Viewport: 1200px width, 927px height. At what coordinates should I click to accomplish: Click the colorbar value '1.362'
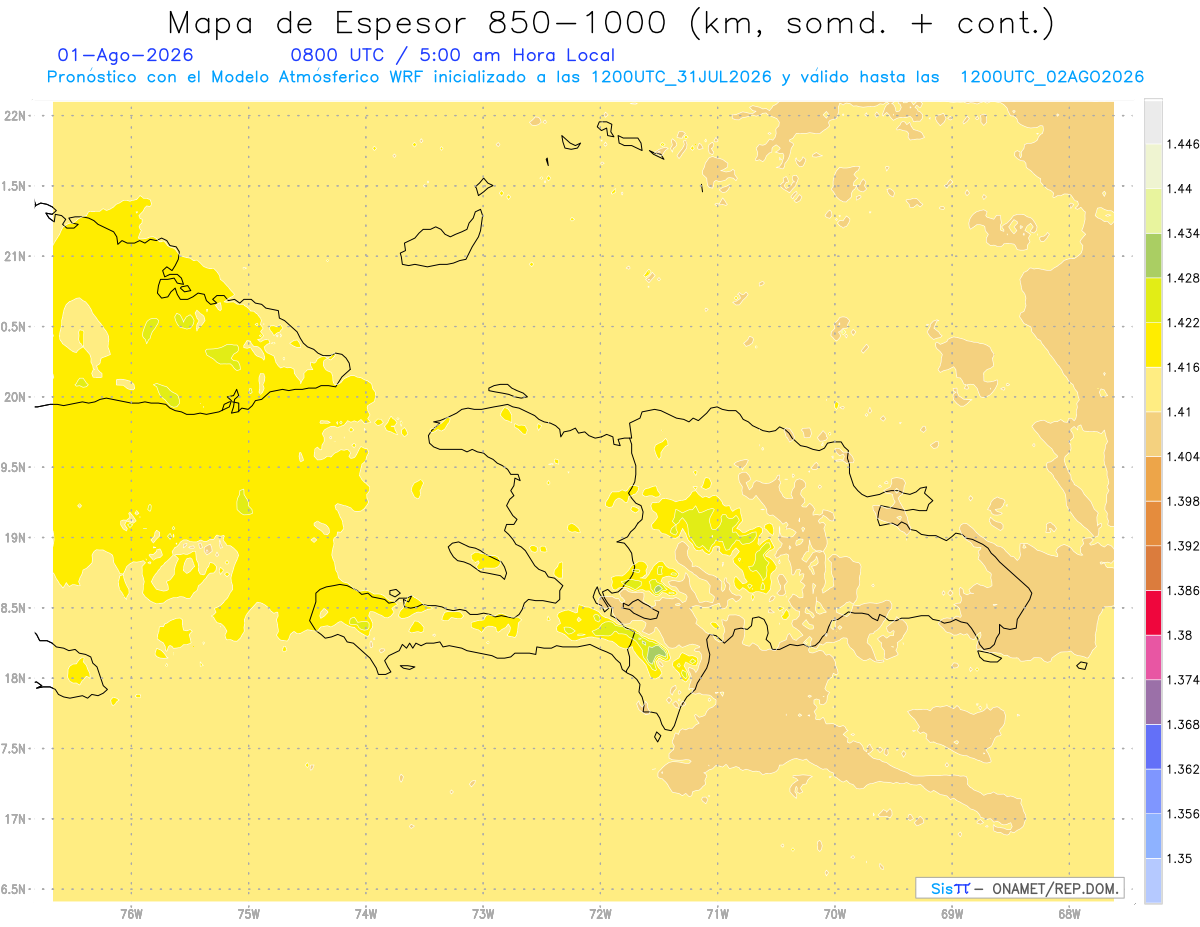pyautogui.click(x=1183, y=769)
